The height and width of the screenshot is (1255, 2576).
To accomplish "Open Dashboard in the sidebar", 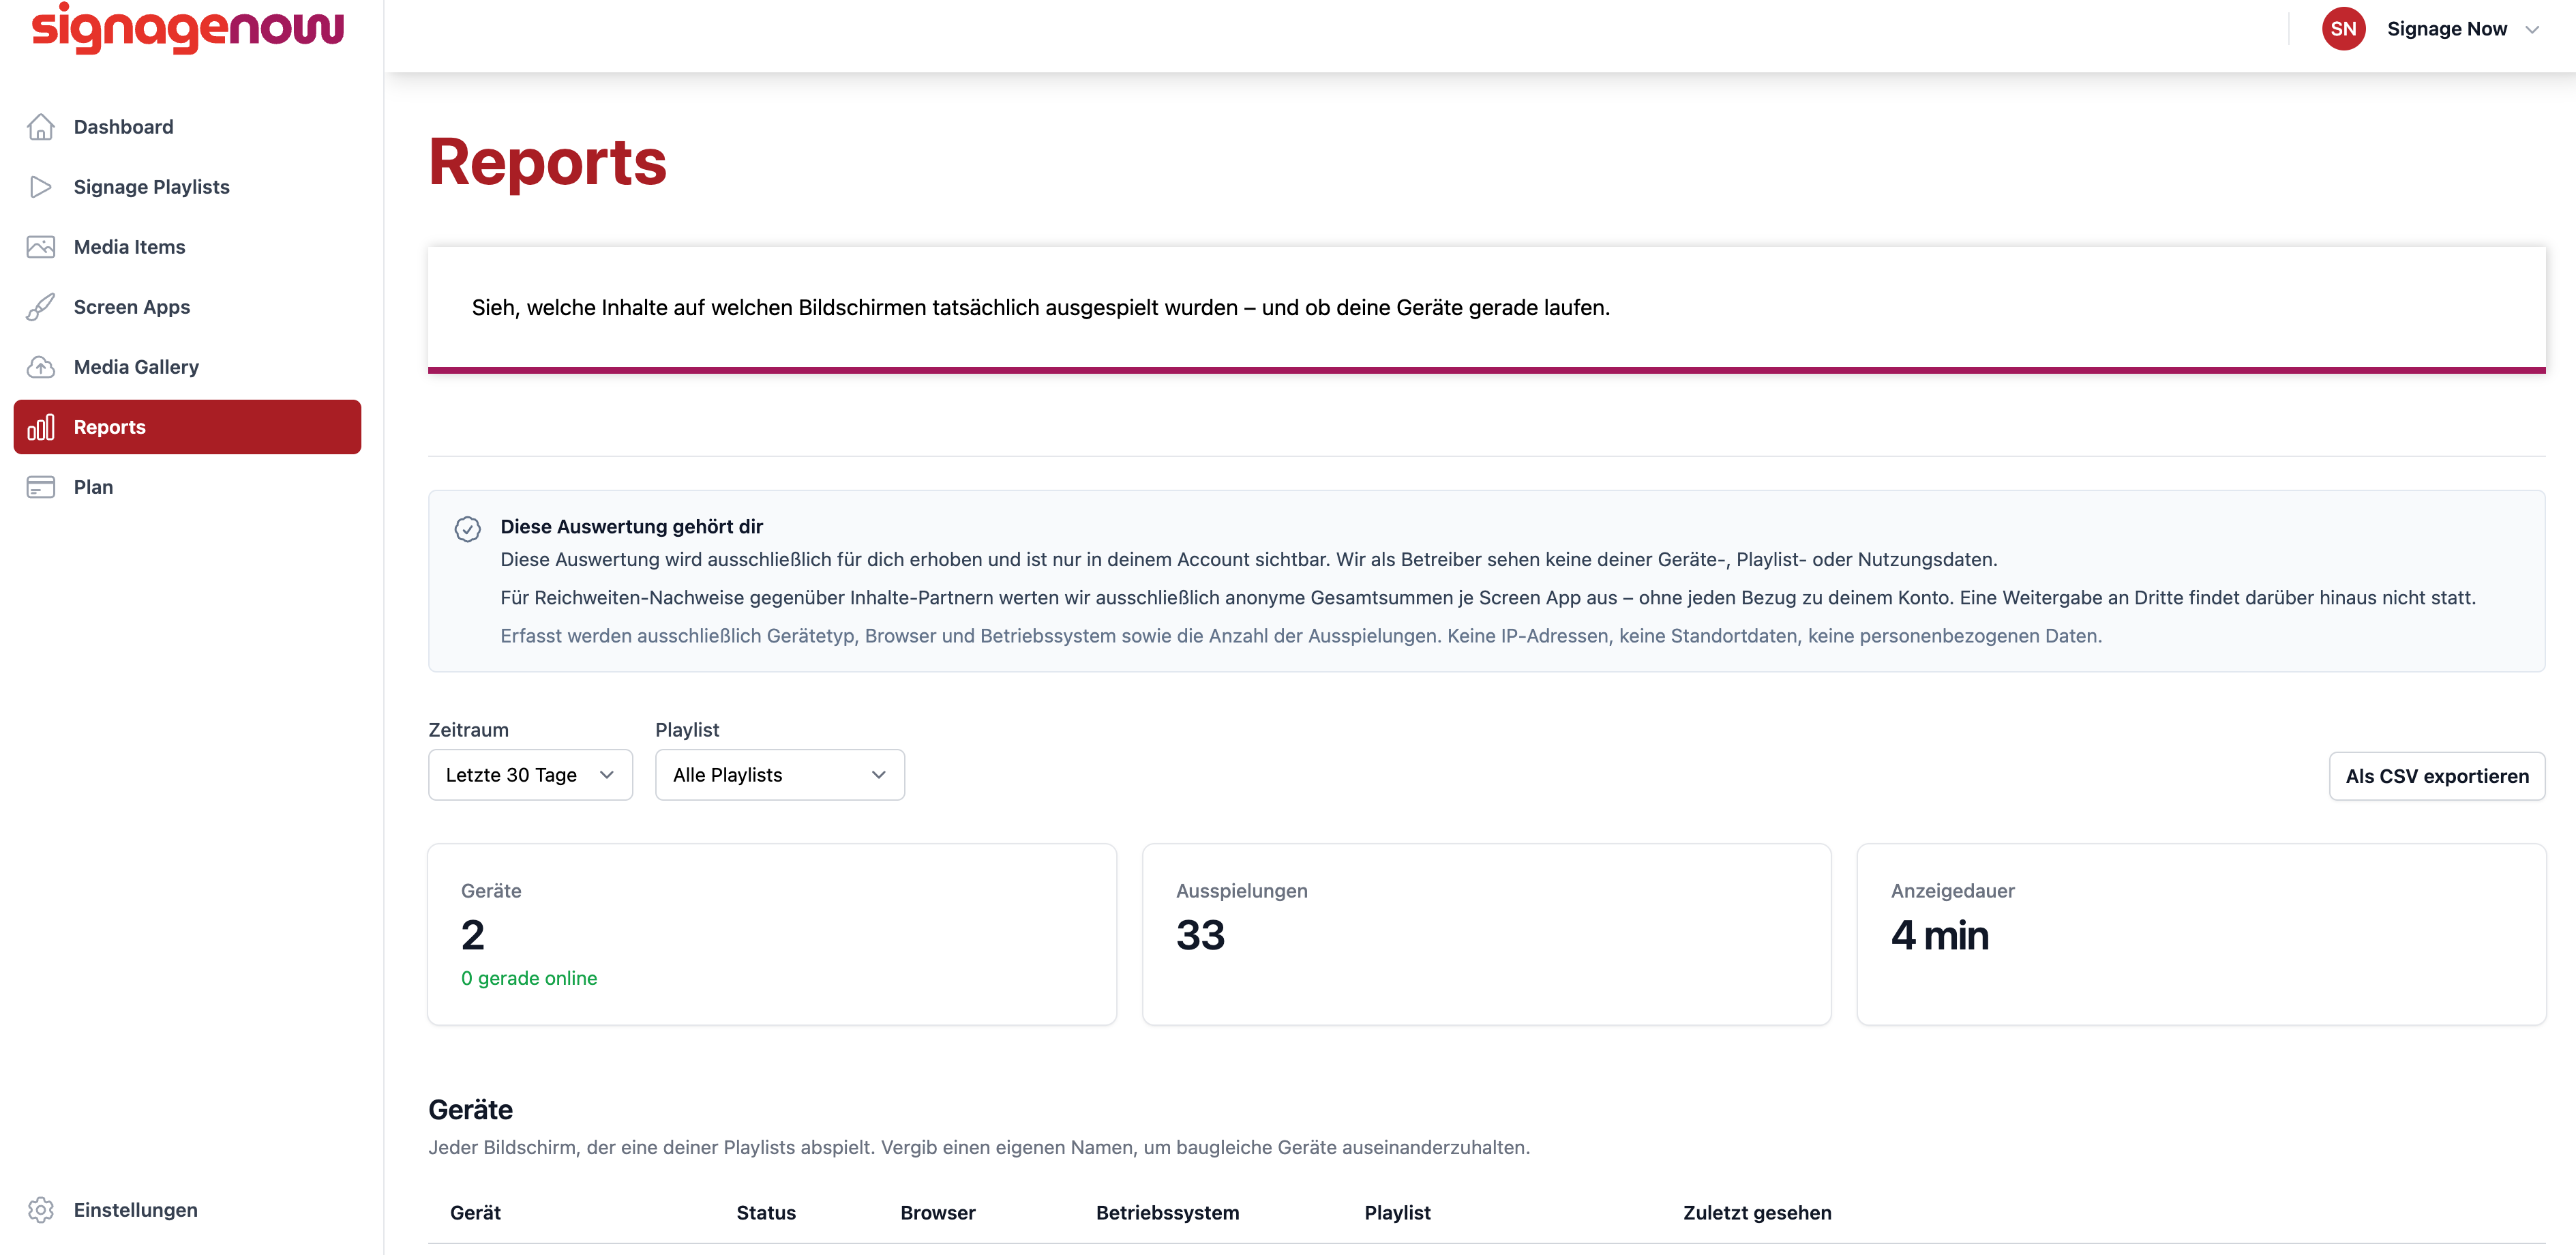I will pyautogui.click(x=187, y=127).
